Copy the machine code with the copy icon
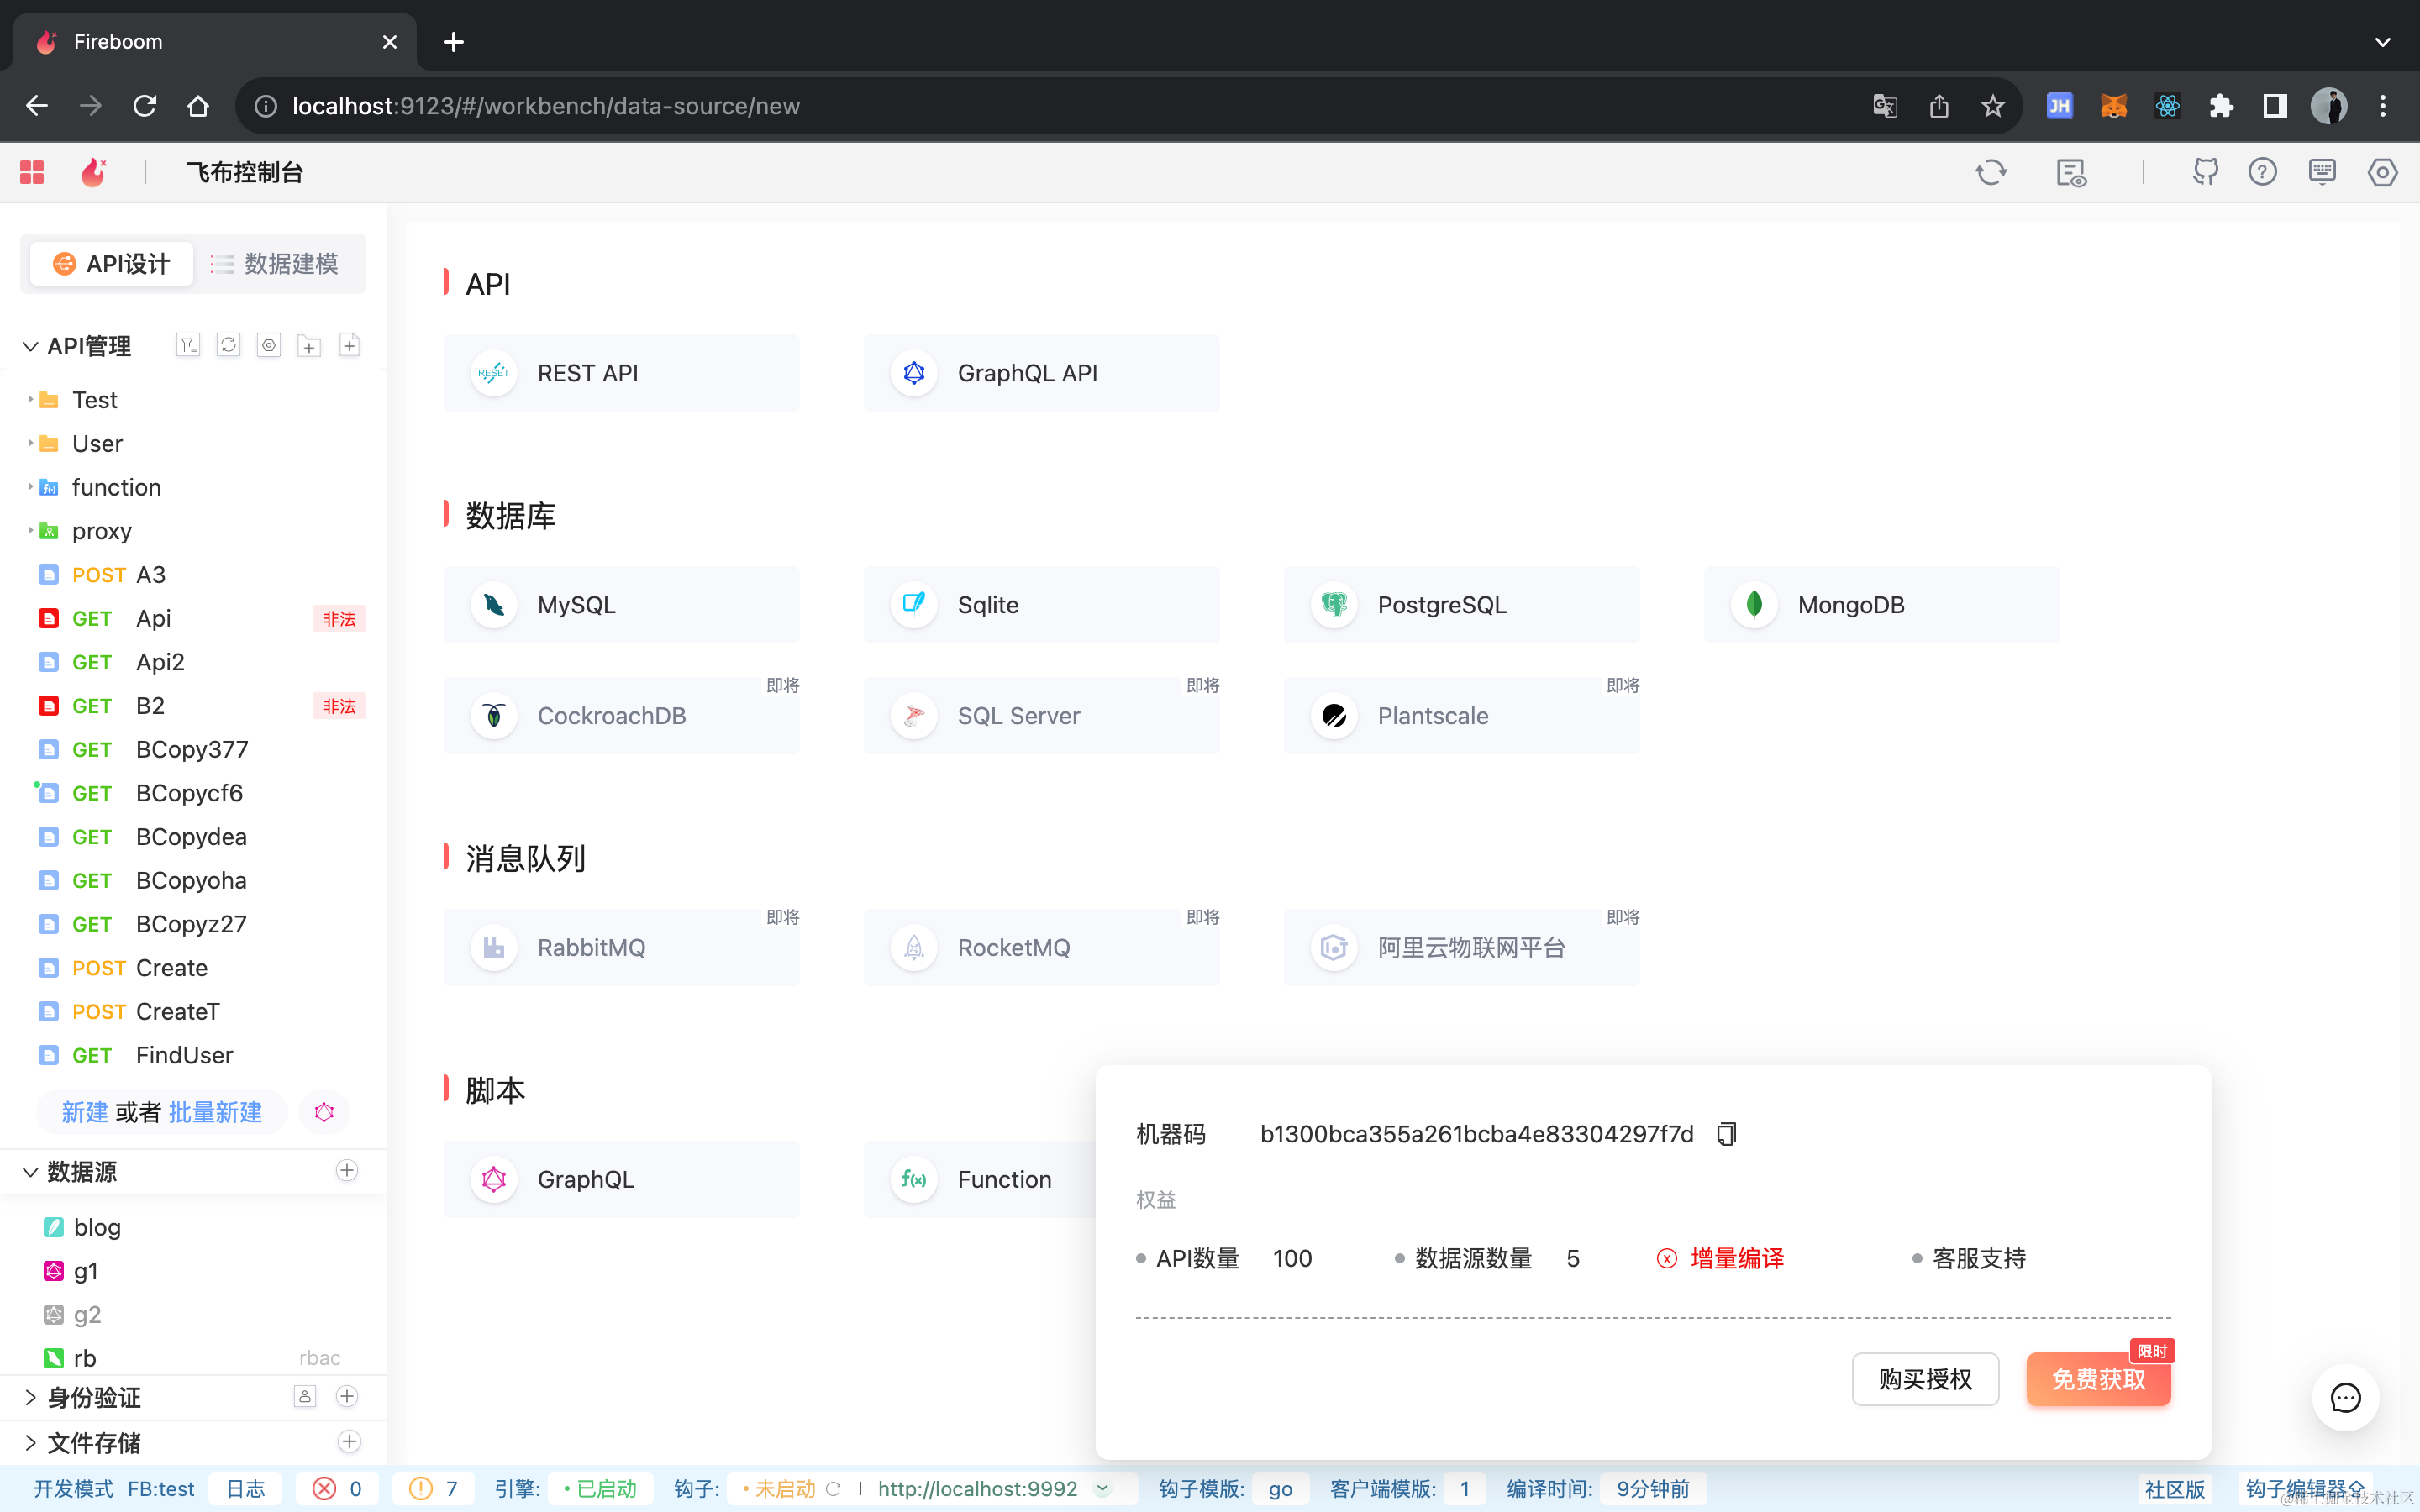This screenshot has height=1512, width=2420. tap(1726, 1133)
